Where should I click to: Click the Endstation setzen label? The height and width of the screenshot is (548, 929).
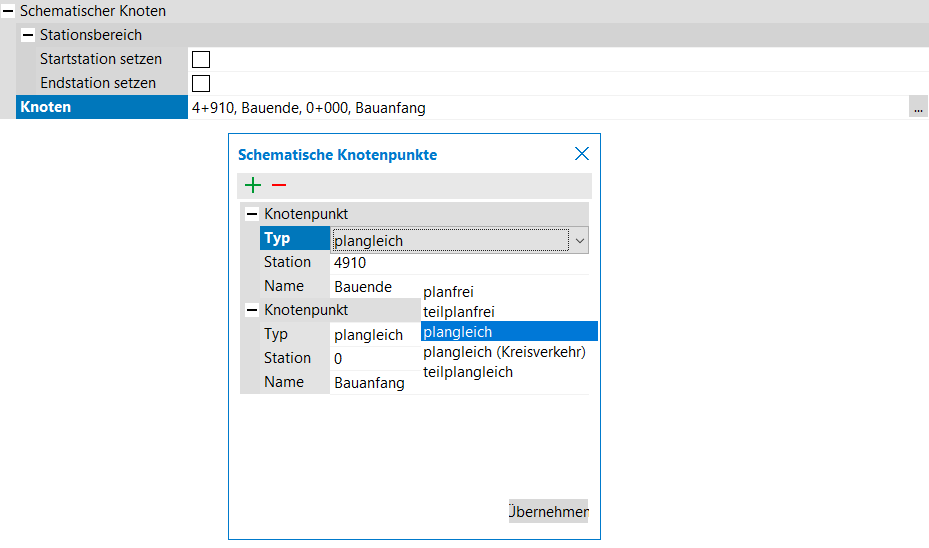(x=98, y=83)
